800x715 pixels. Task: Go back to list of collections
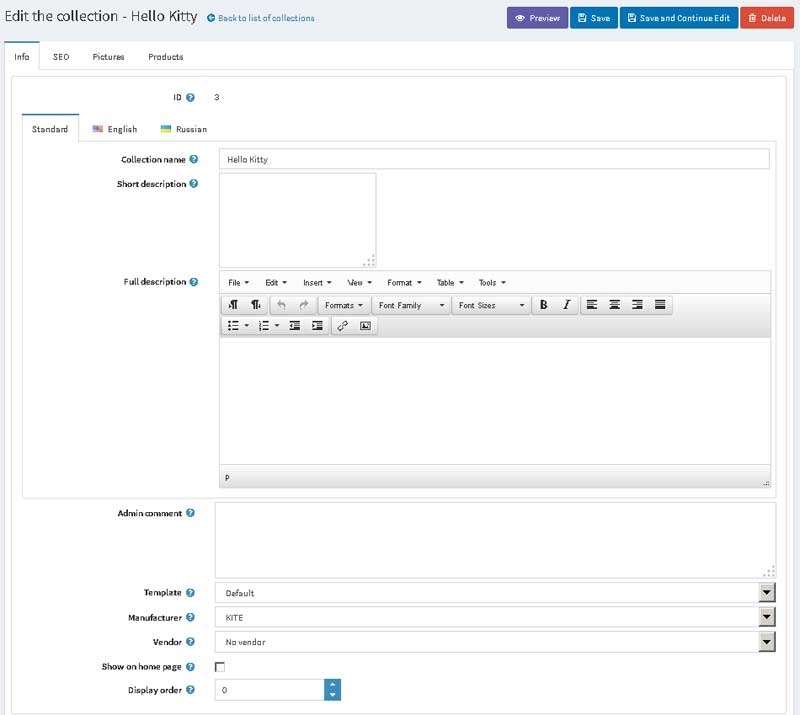(x=261, y=18)
